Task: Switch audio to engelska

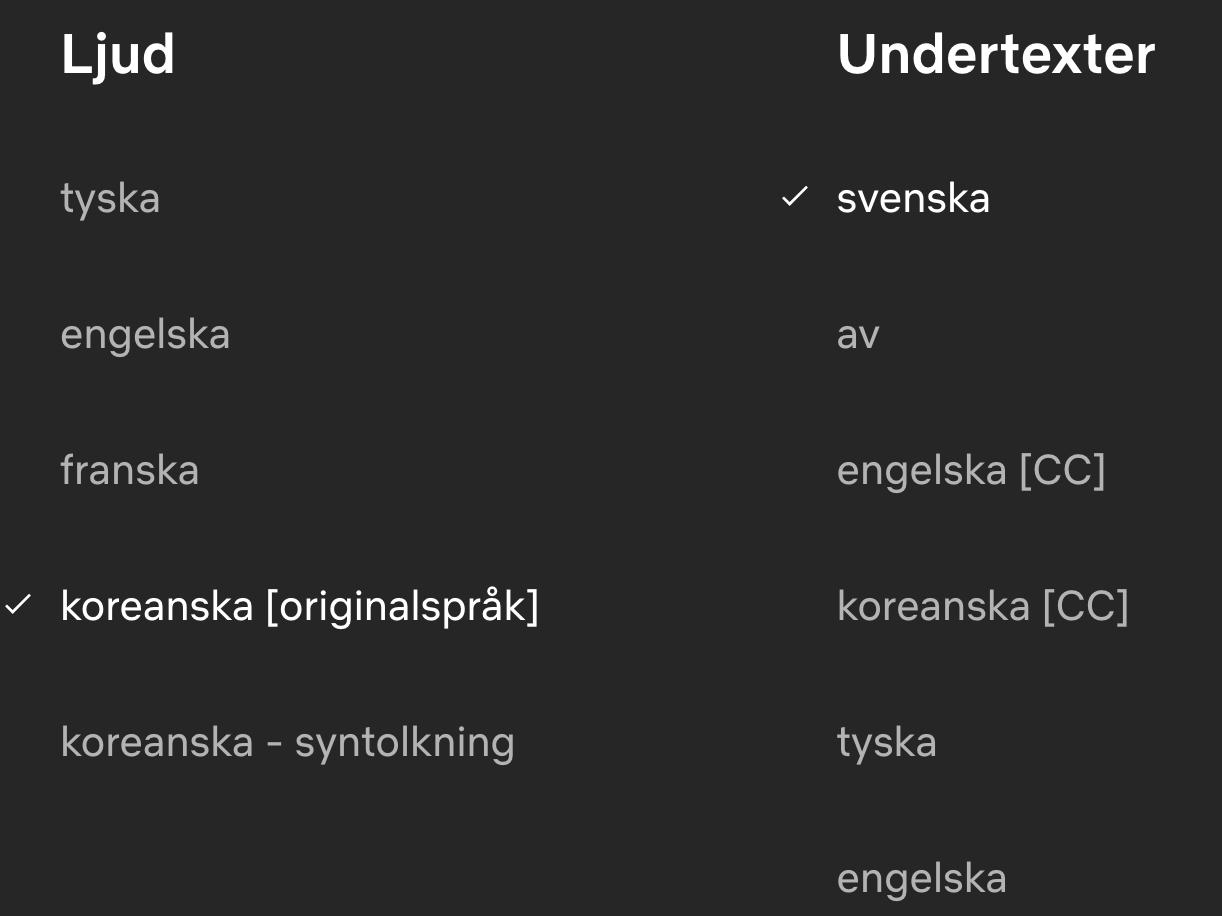Action: [x=145, y=334]
